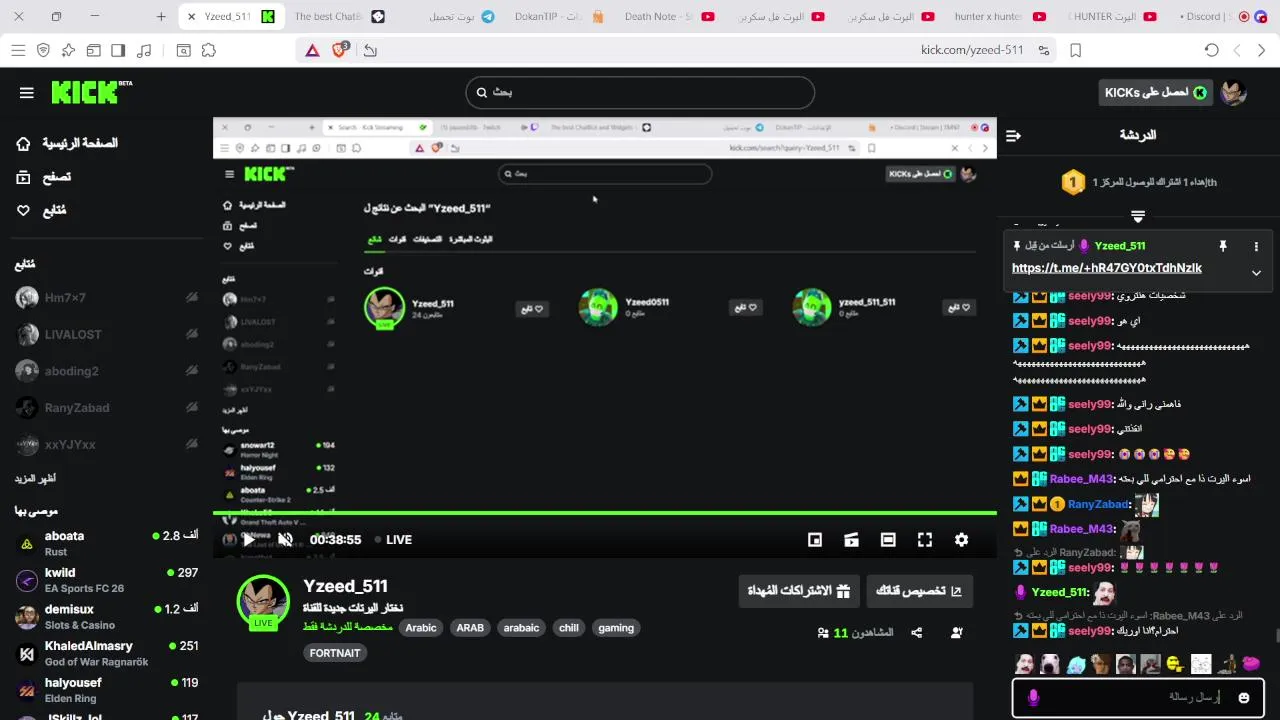
Task: Open recommended channel KhaledAlmasry
Action: (x=106, y=653)
